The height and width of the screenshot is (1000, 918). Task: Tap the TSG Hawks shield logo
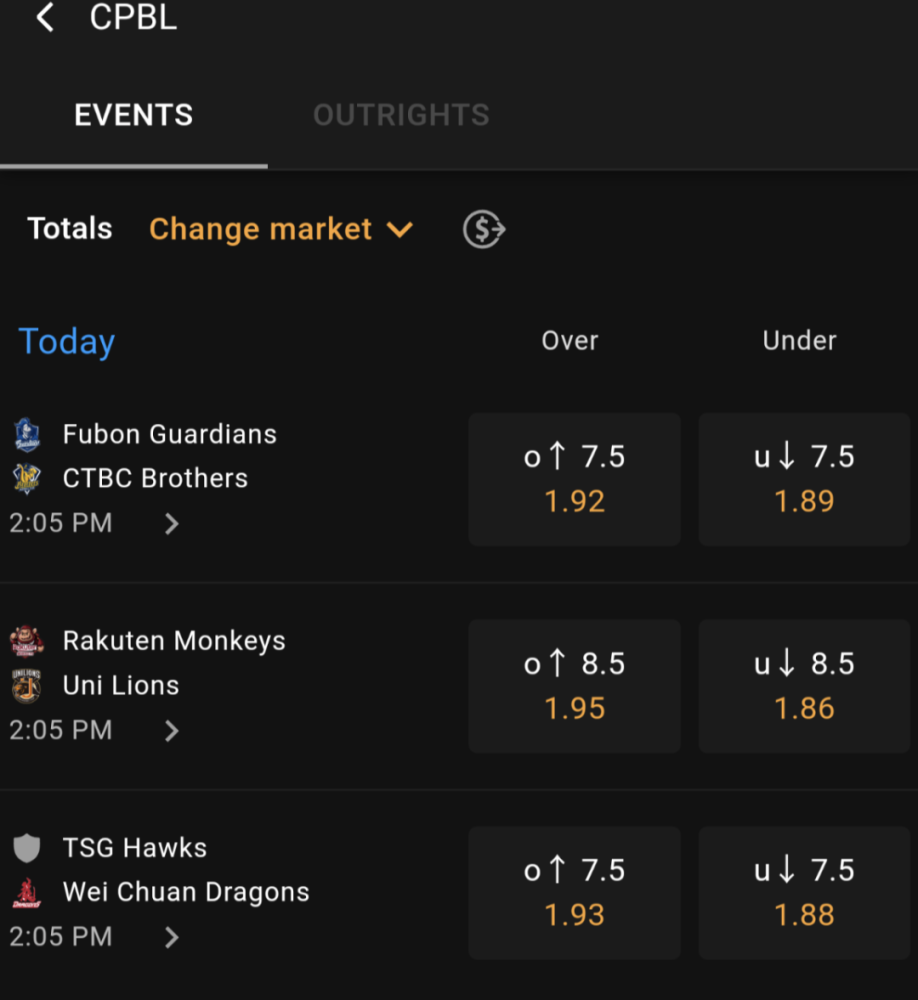(27, 848)
